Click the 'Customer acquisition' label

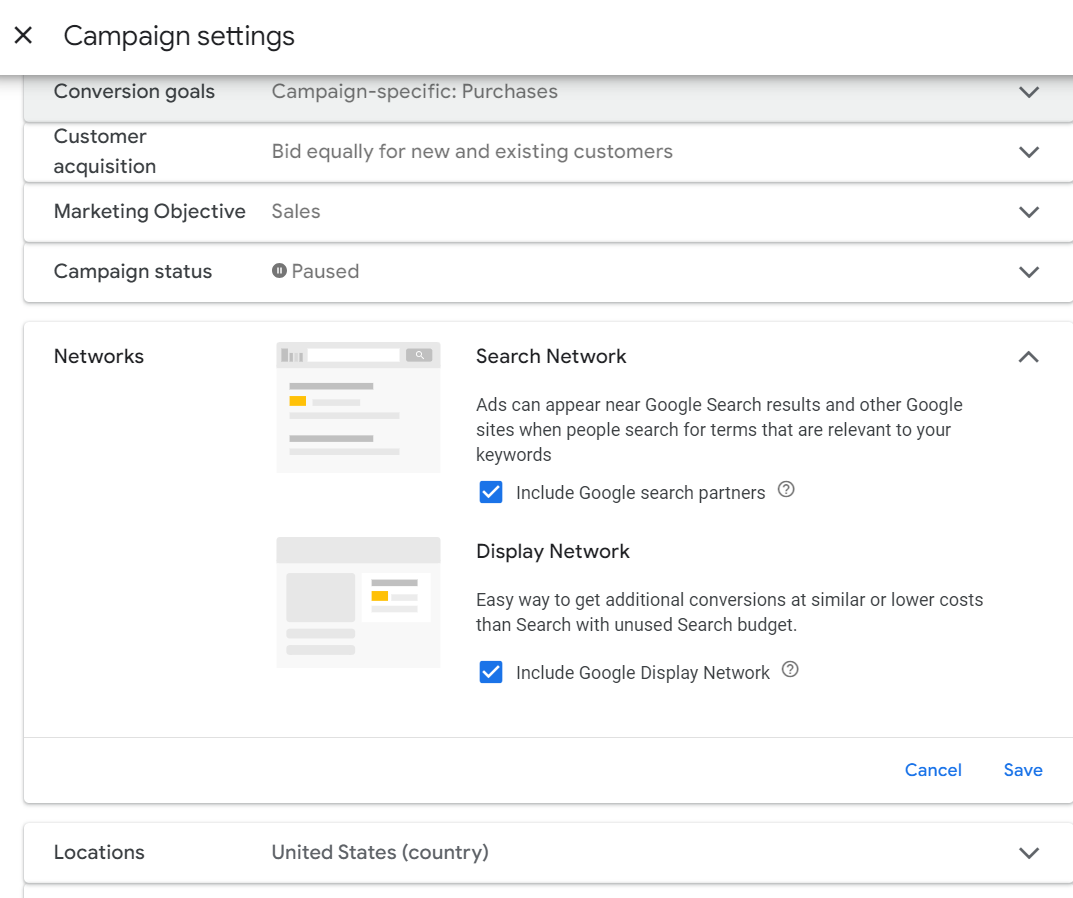pos(105,151)
